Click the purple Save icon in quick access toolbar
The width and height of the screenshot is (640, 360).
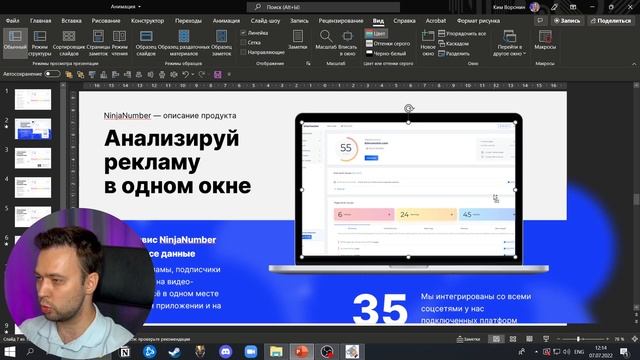tap(218, 74)
